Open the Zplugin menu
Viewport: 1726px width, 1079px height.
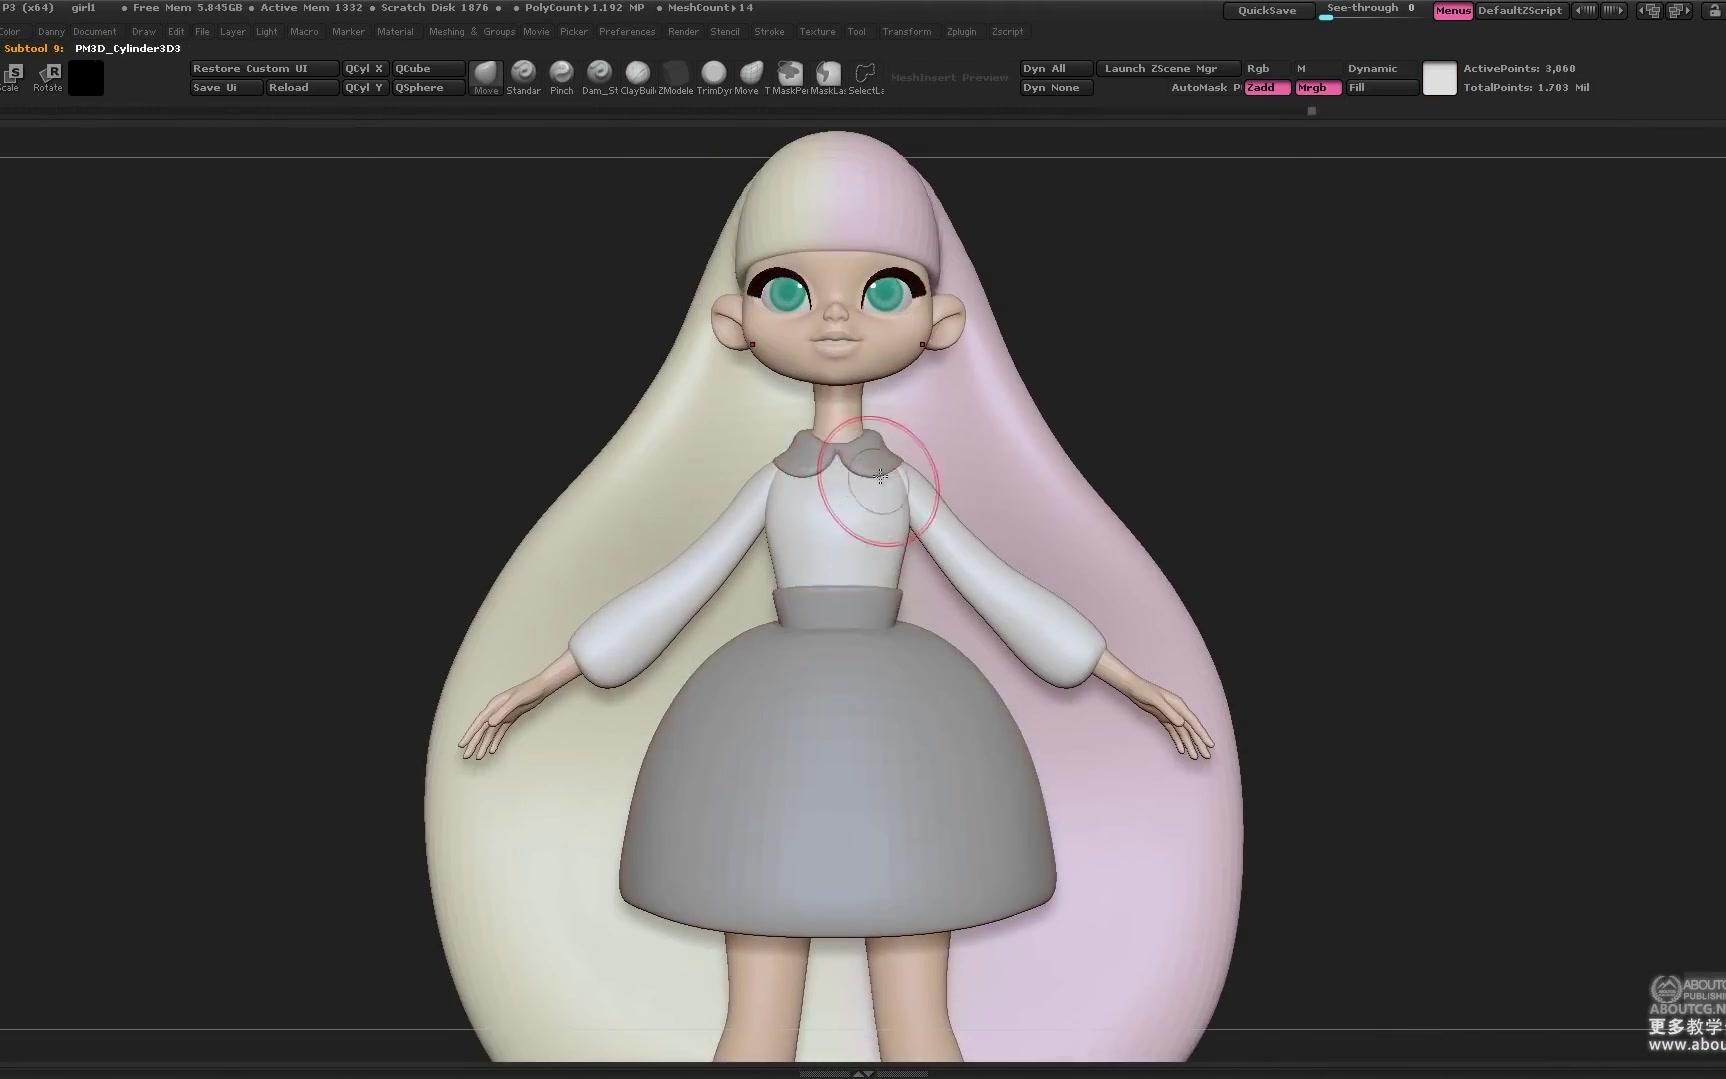(960, 31)
